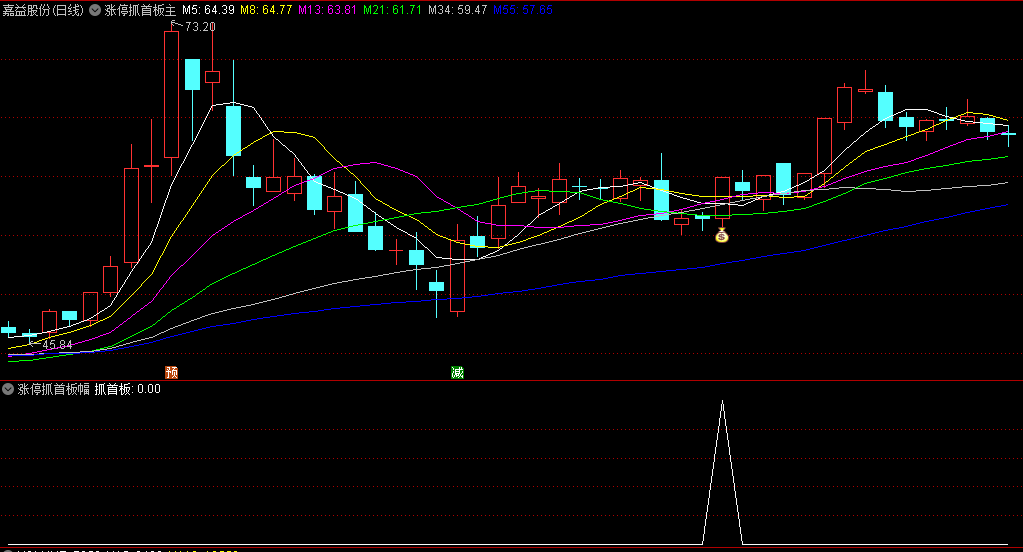Click the M34: 59.47 moving average label
The image size is (1023, 552).
tap(457, 10)
